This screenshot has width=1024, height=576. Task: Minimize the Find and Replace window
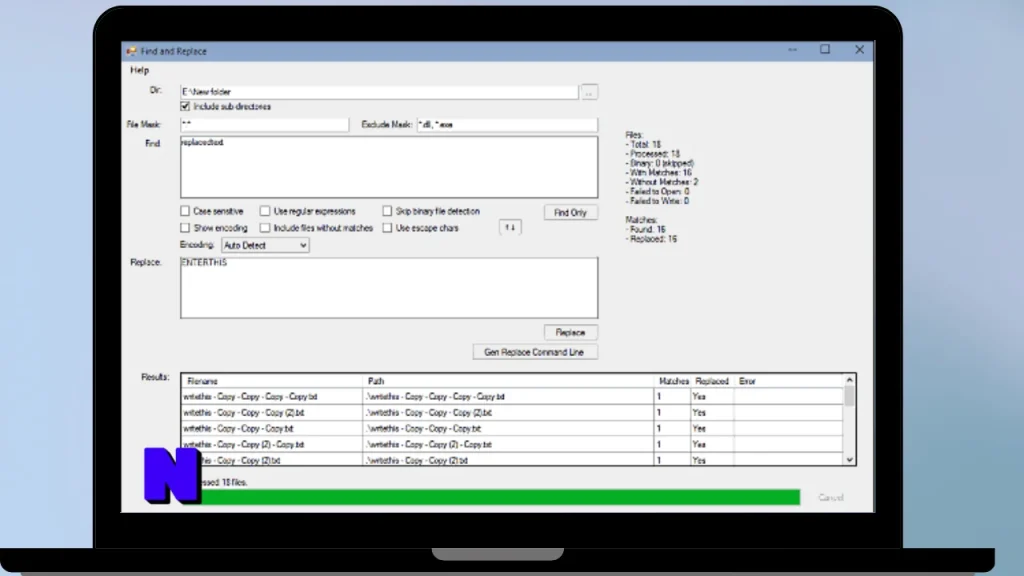point(792,50)
